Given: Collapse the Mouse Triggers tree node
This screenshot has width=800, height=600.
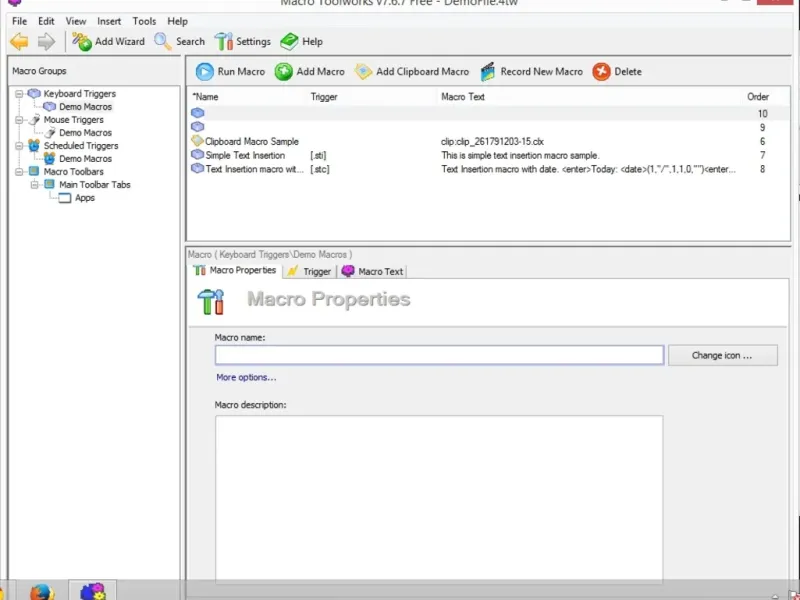Looking at the screenshot, I should tap(19, 120).
